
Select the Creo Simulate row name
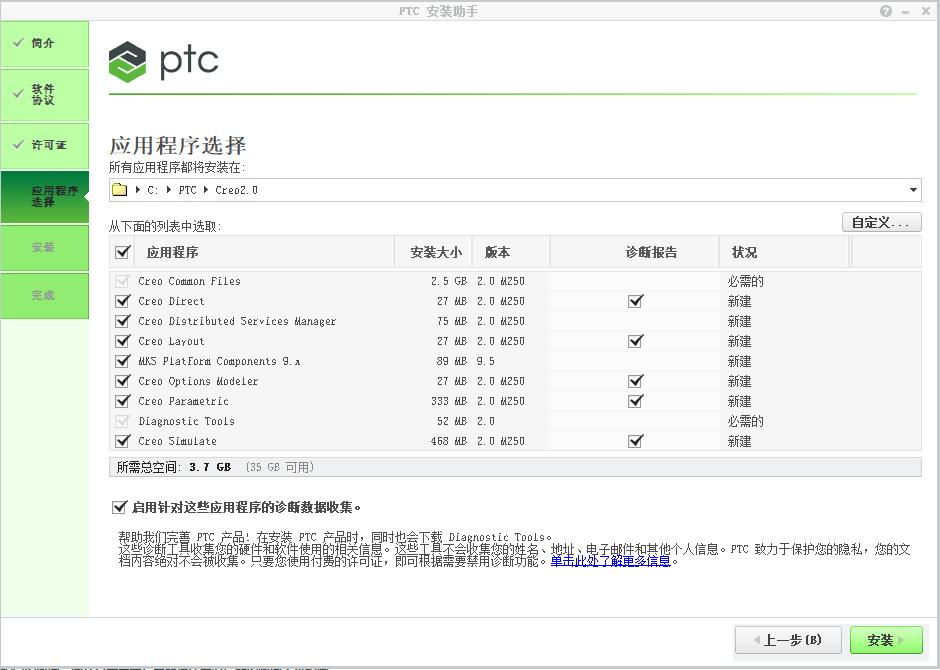177,441
